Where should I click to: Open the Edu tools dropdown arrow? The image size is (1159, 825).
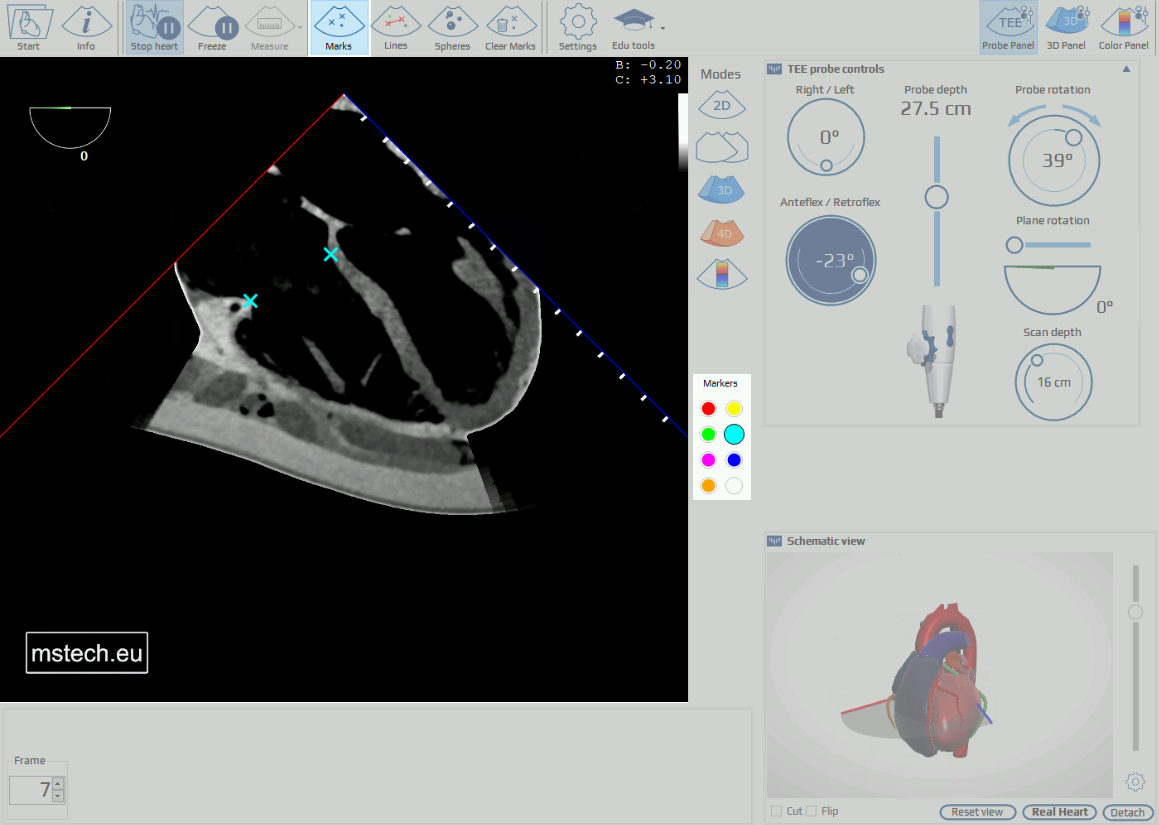663,27
